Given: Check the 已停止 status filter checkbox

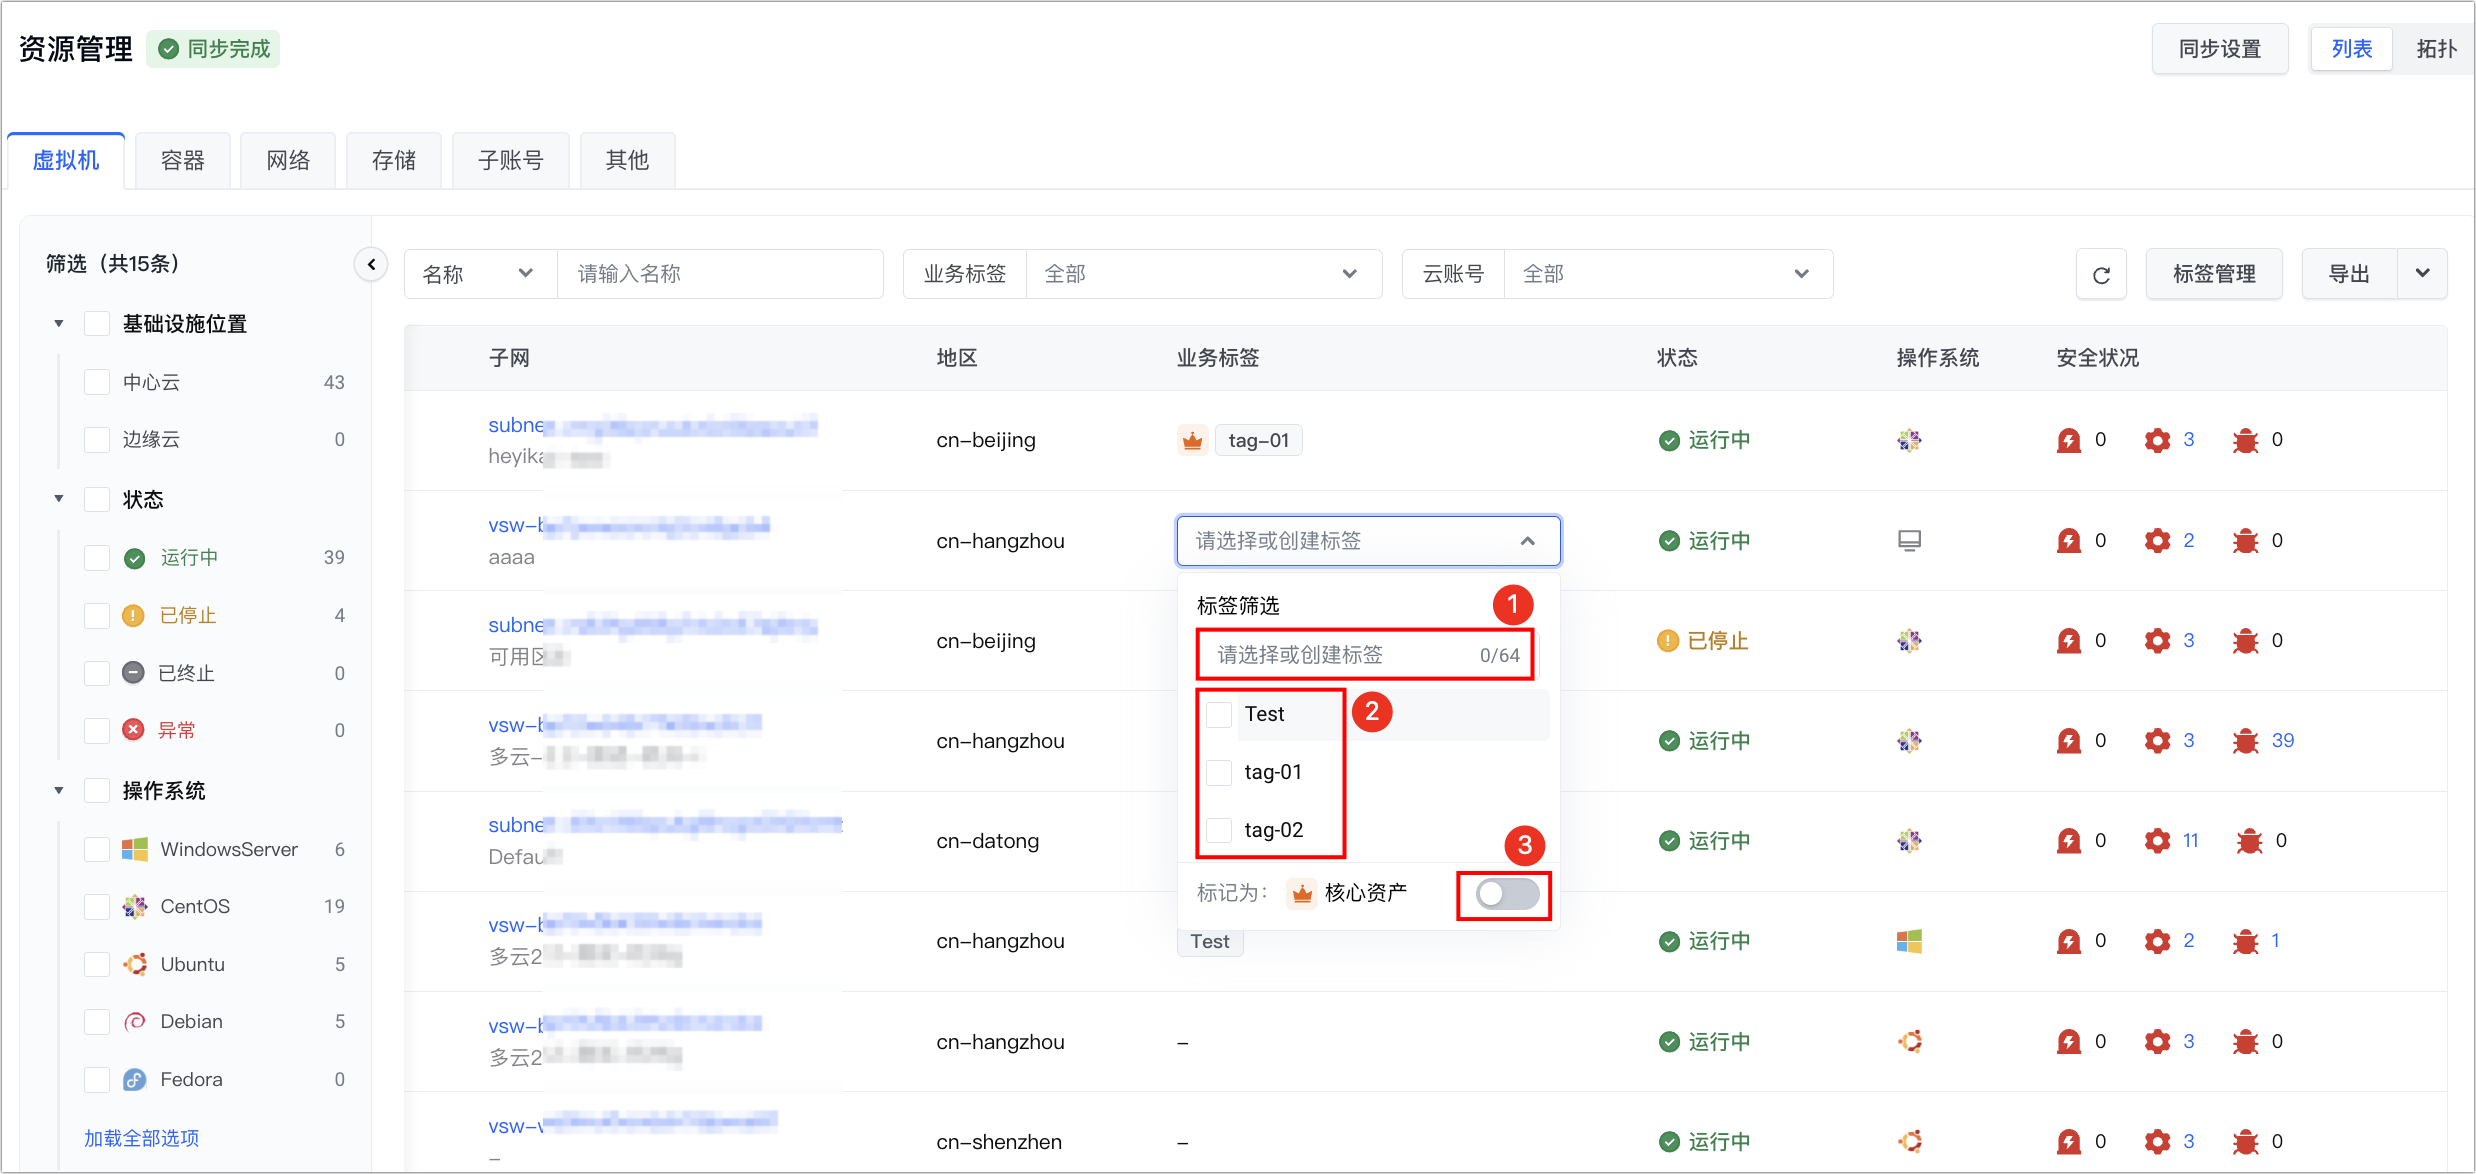Looking at the screenshot, I should [x=97, y=616].
